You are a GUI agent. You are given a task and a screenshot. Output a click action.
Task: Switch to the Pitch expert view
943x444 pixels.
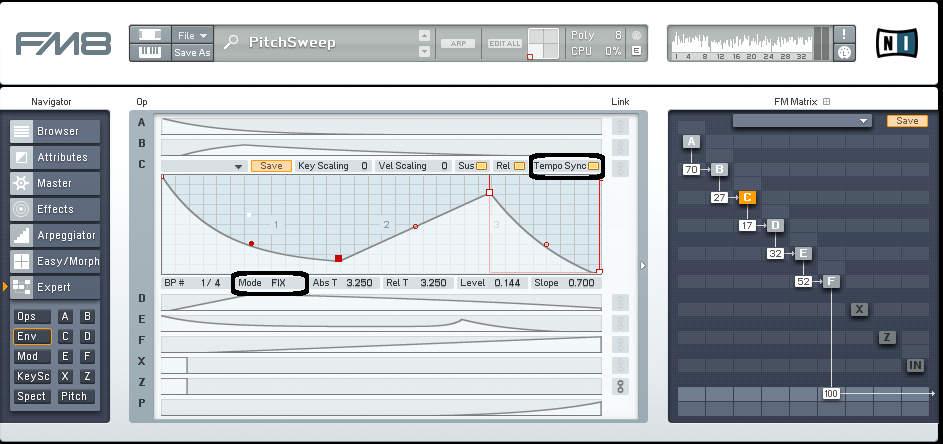click(x=76, y=396)
